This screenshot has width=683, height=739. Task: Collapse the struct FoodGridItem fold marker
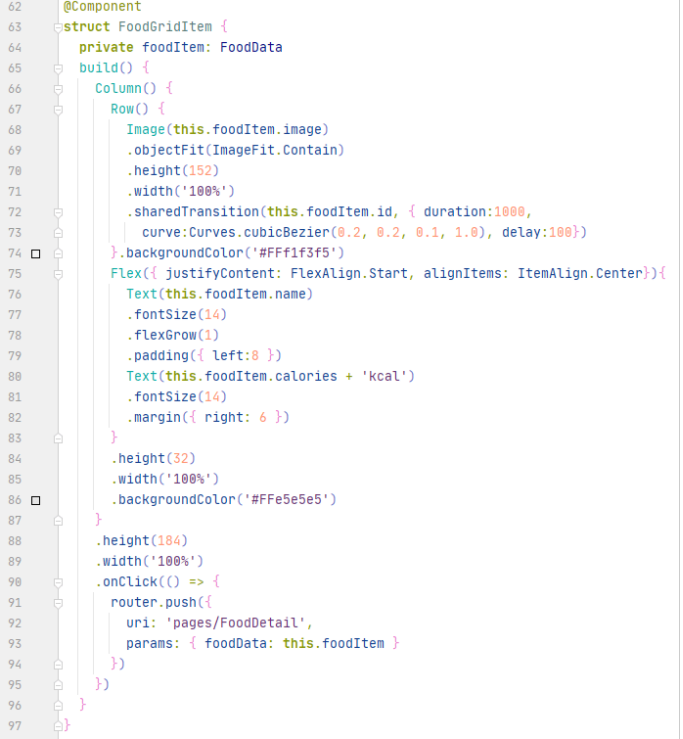coord(57,26)
